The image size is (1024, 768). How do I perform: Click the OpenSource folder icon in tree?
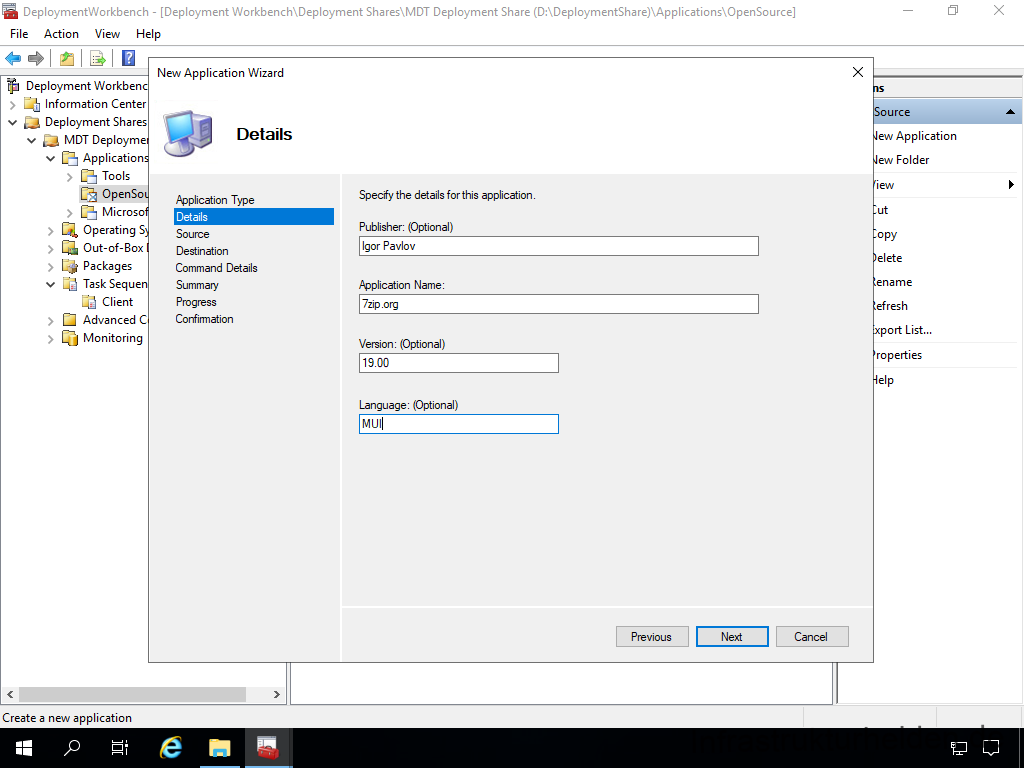point(89,194)
